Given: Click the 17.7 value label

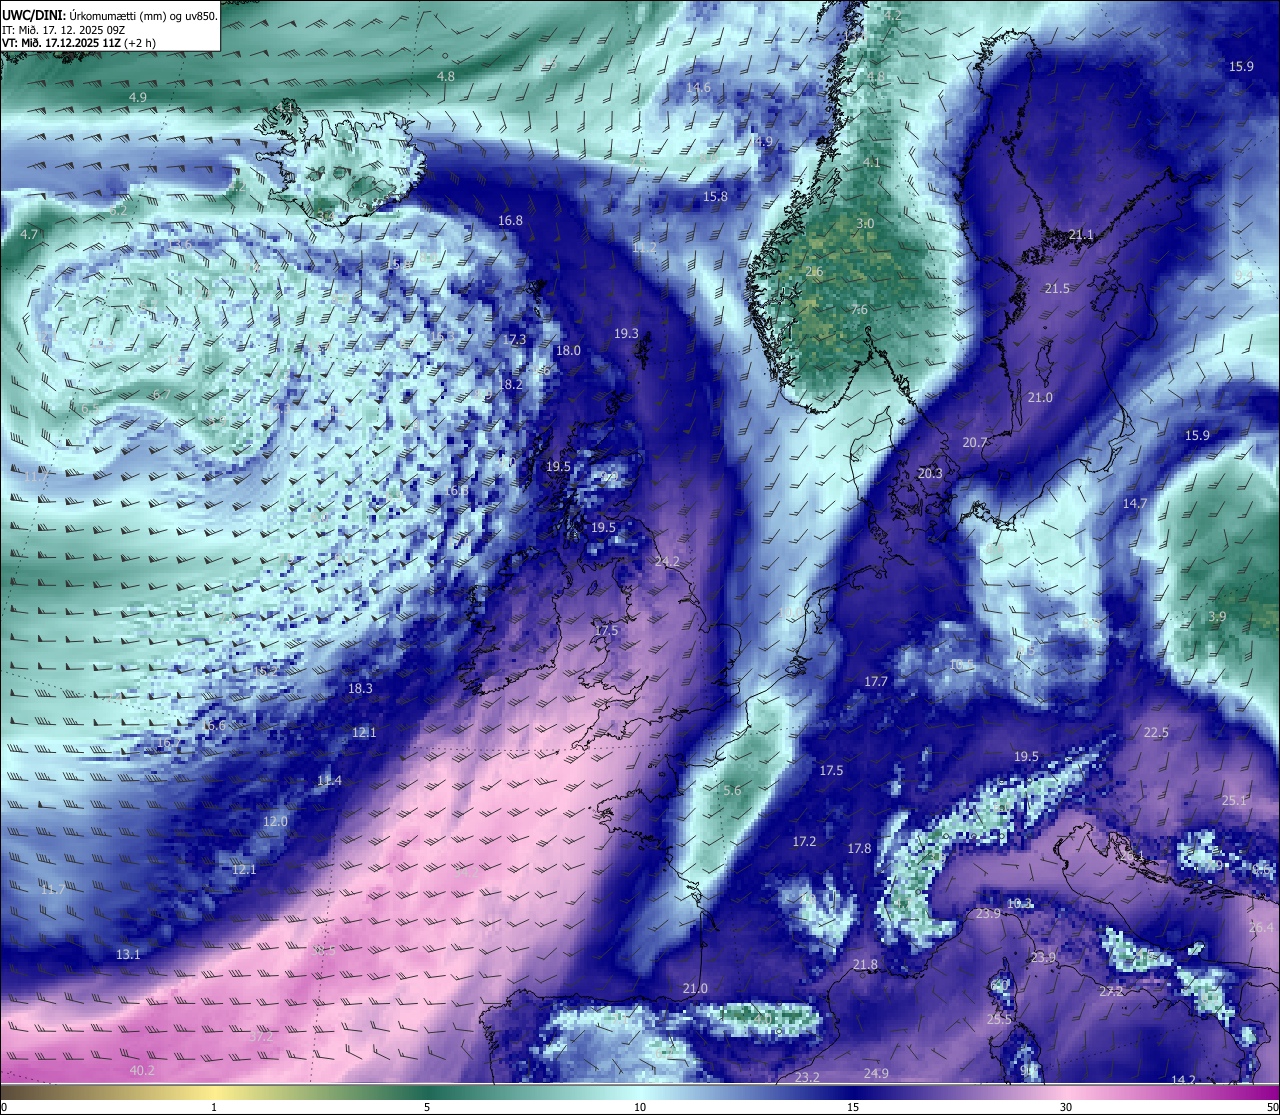Looking at the screenshot, I should point(876,681).
